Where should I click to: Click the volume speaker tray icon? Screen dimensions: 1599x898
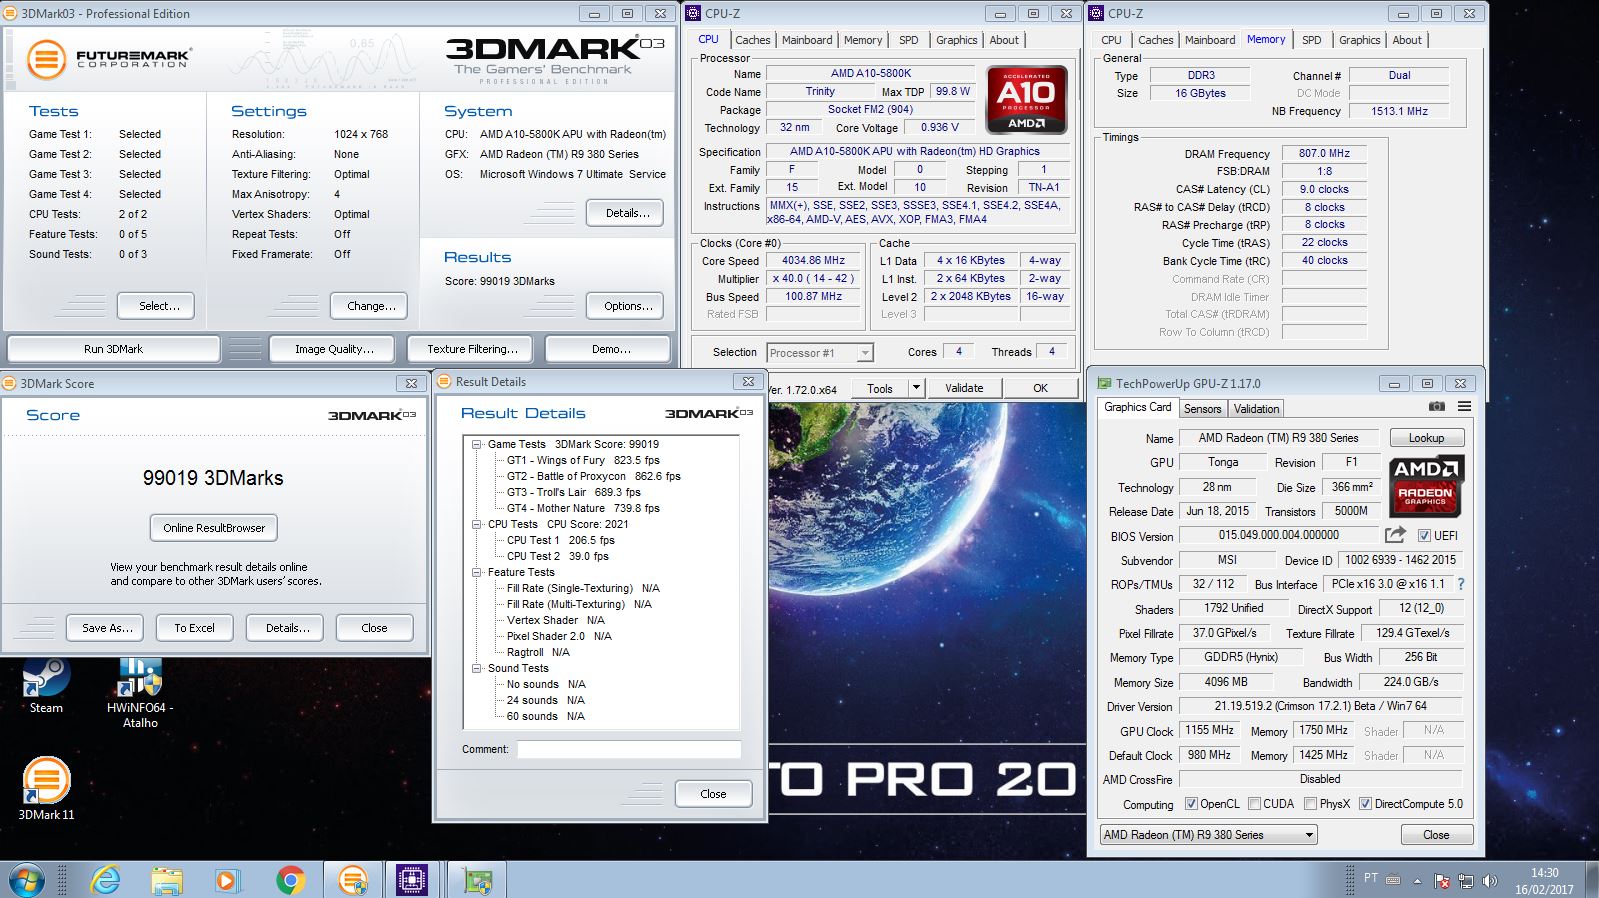(1490, 881)
